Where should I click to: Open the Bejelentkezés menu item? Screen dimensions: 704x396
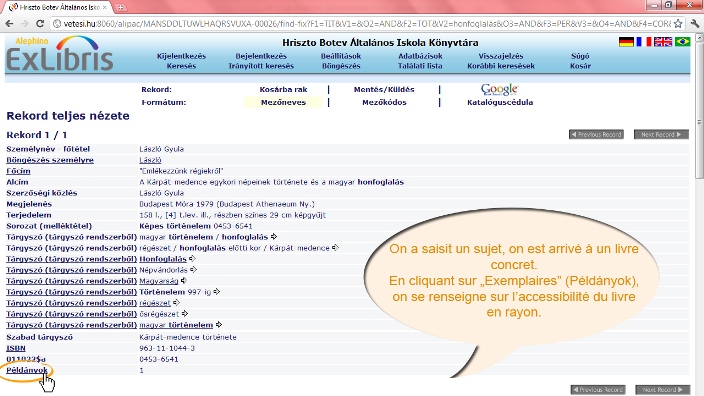261,56
